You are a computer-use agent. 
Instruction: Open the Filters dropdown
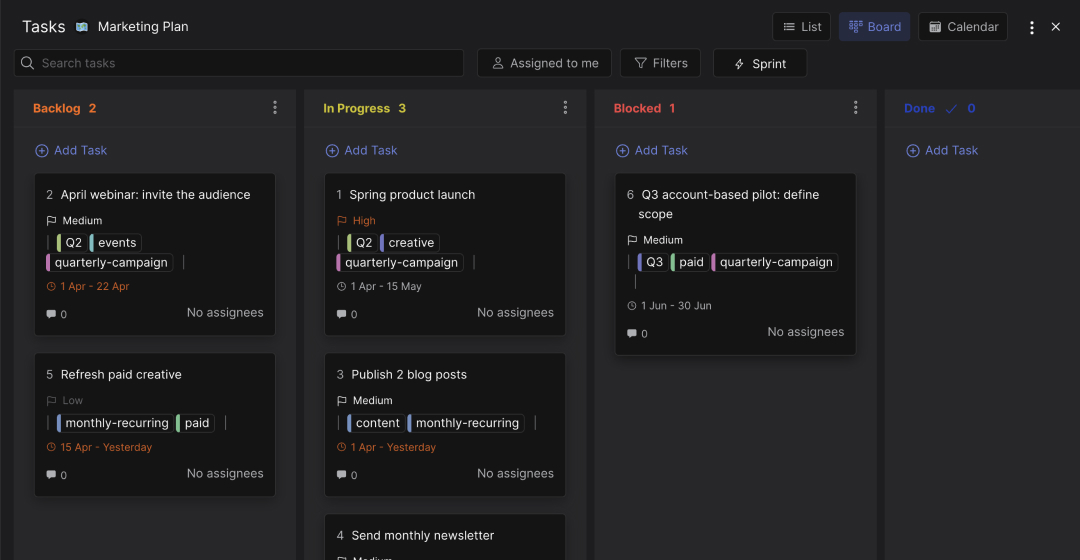661,63
